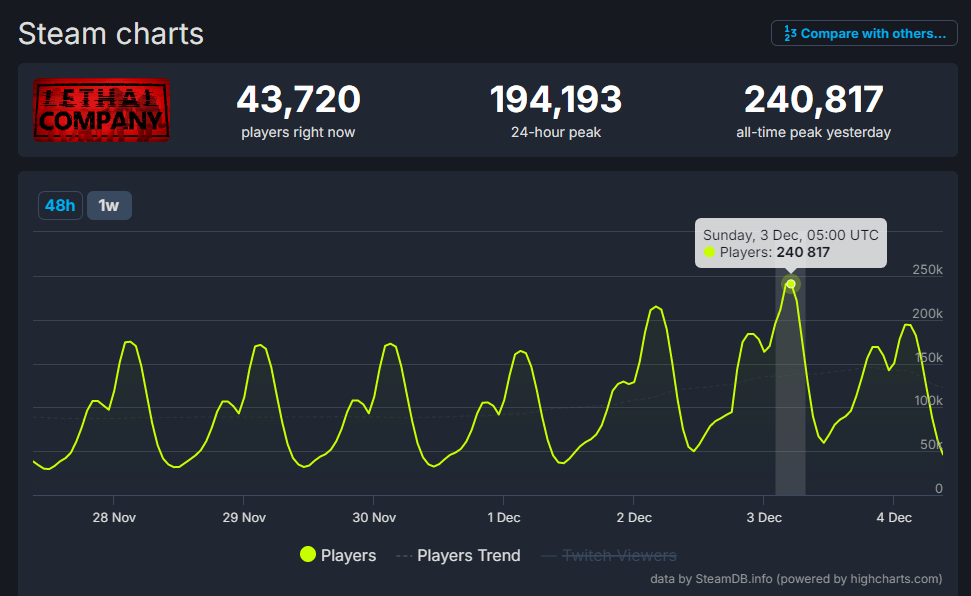The height and width of the screenshot is (596, 971).
Task: Switch to the 1w chart view
Action: pyautogui.click(x=109, y=205)
